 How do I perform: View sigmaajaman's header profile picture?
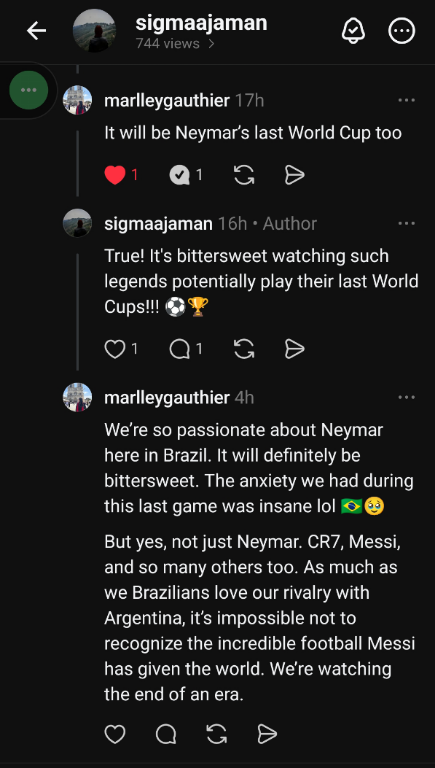pyautogui.click(x=95, y=31)
